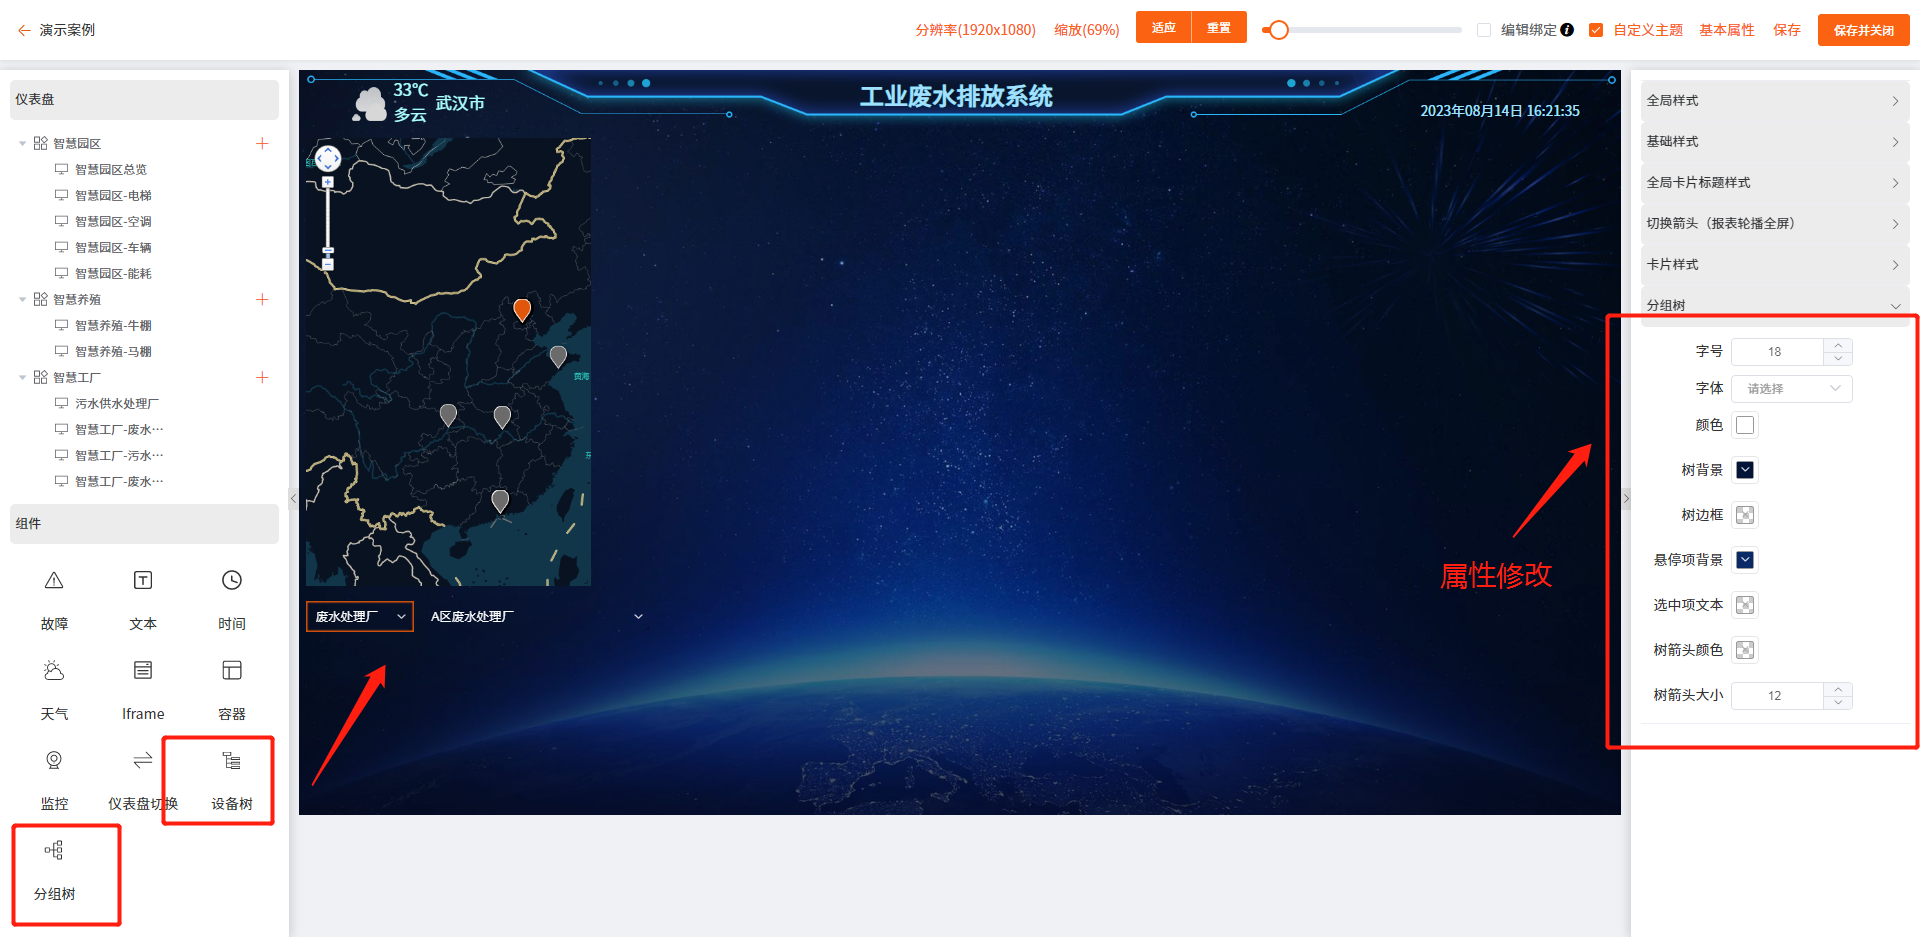Uncheck the 自定义主题 checkbox
Viewport: 1920px width, 937px height.
[x=1596, y=30]
